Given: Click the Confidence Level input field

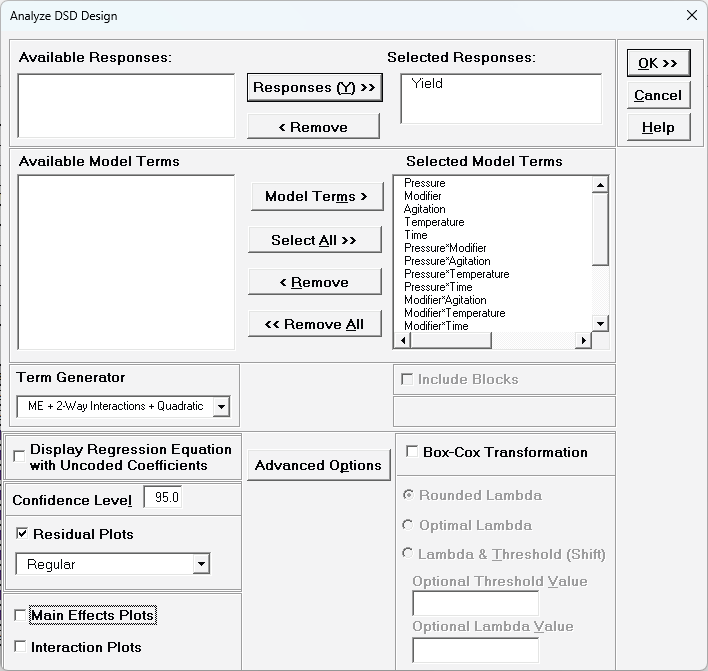Looking at the screenshot, I should point(163,498).
